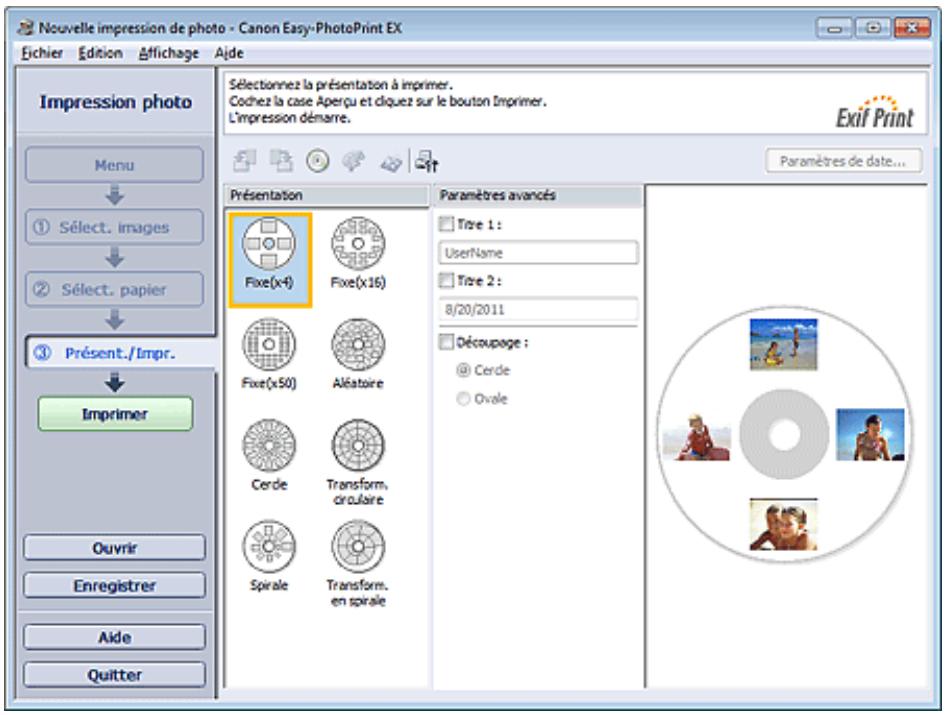Viewport: 948px width, 715px height.
Task: Click the swimsuit photo at right of disc
Action: coord(870,435)
